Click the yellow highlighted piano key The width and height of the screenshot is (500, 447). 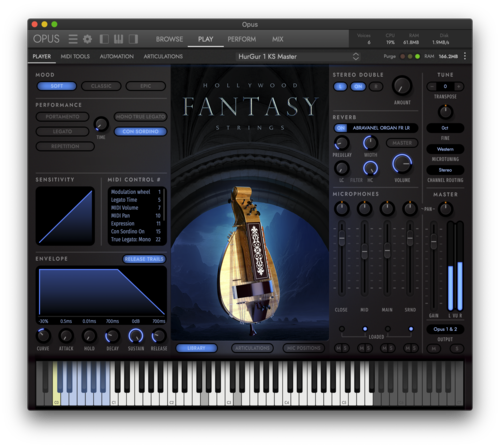[x=56, y=383]
